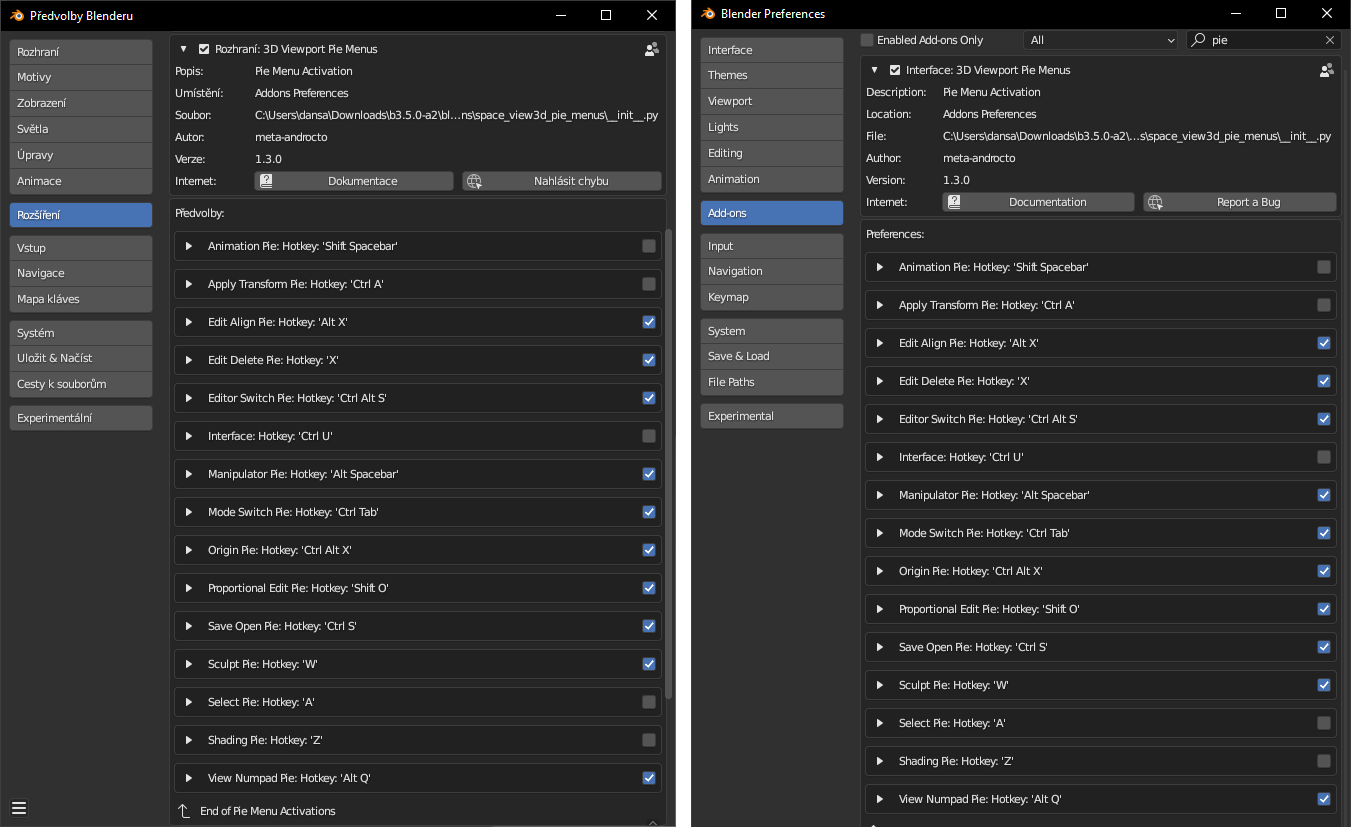Expand Animation Pie row in Czech window
This screenshot has height=827, width=1352.
(189, 246)
